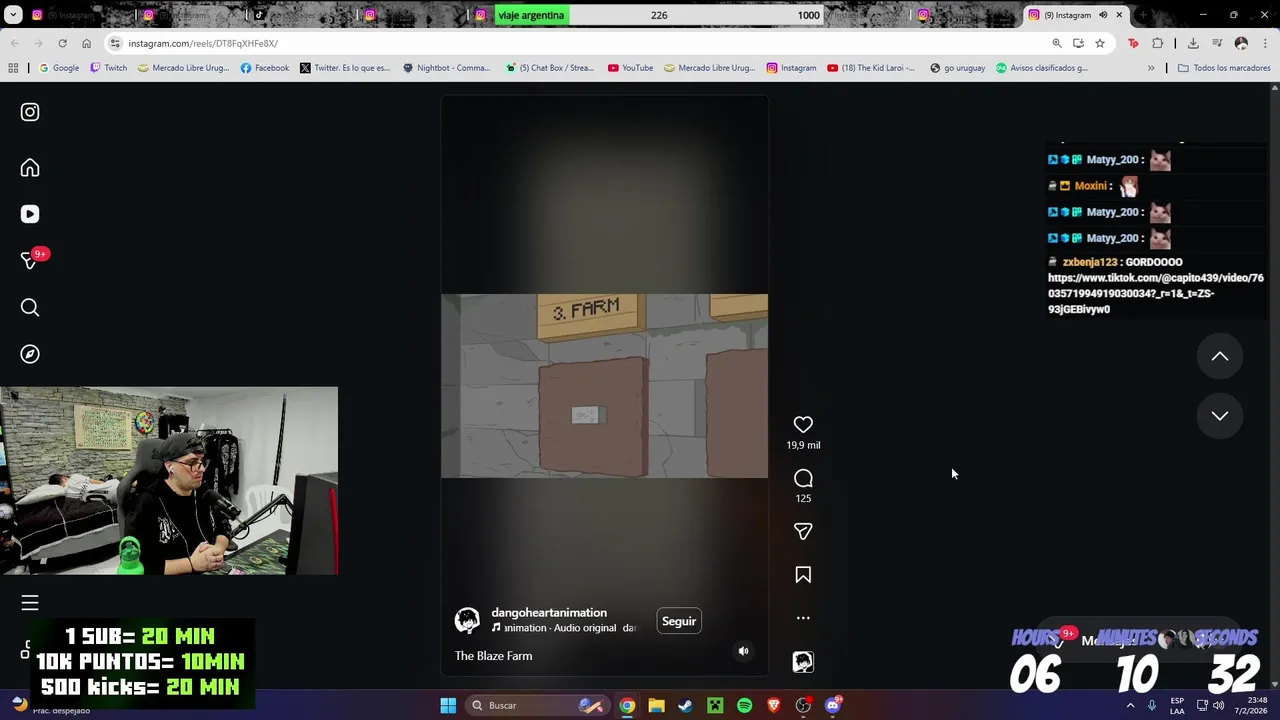Open the Google apps grid in the bookmarks bar
This screenshot has height=720, width=1280.
point(13,68)
